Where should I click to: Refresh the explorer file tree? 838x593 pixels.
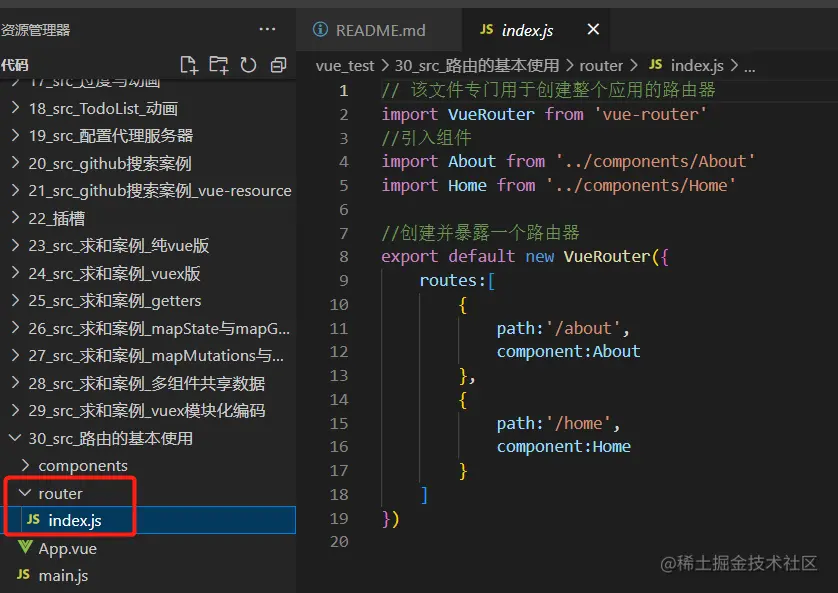coord(248,65)
